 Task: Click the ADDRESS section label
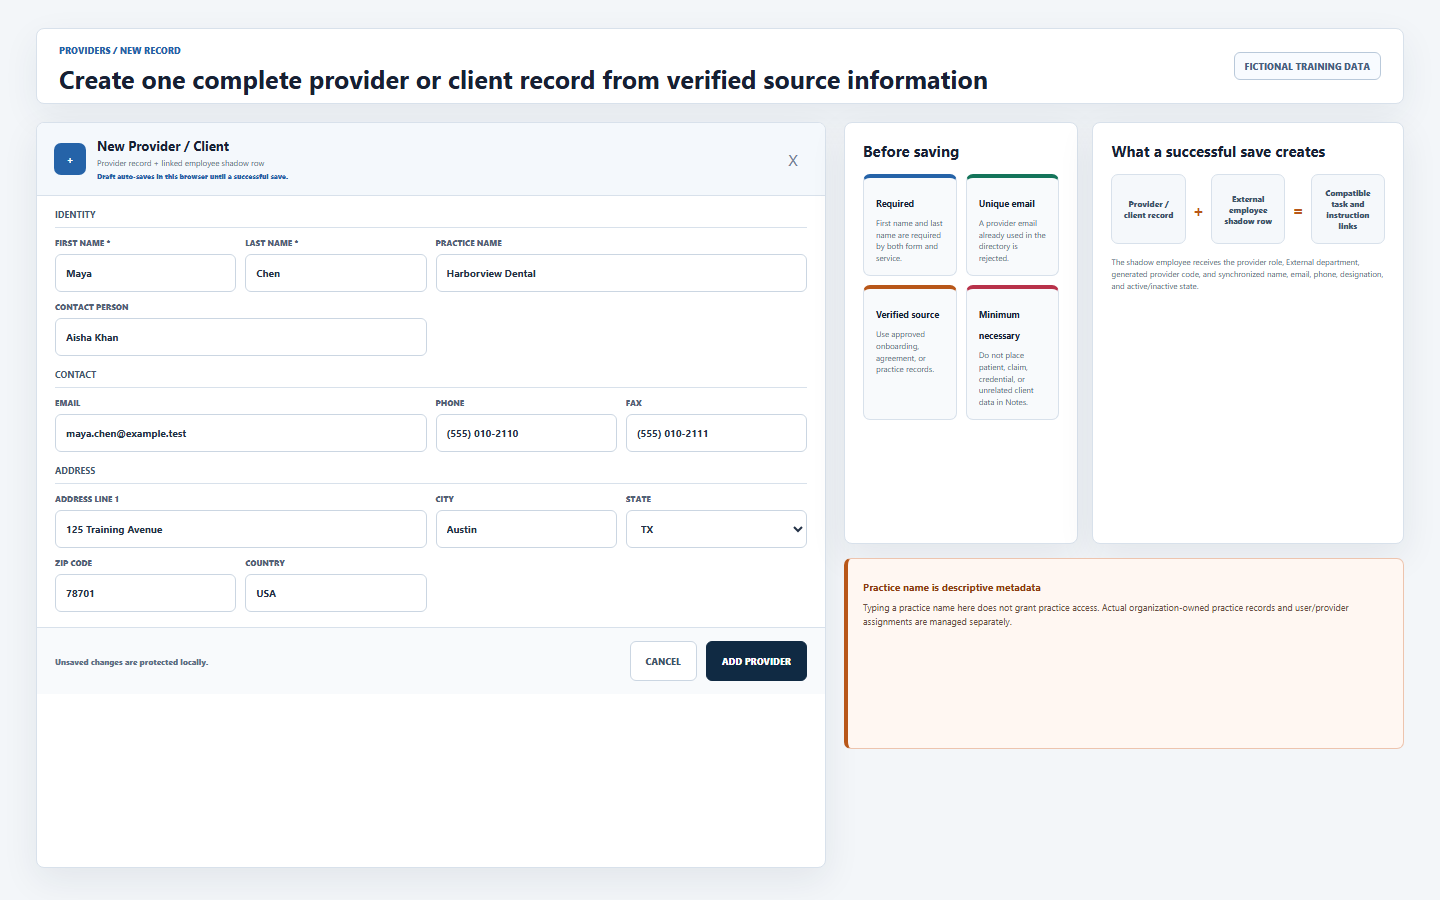(75, 471)
